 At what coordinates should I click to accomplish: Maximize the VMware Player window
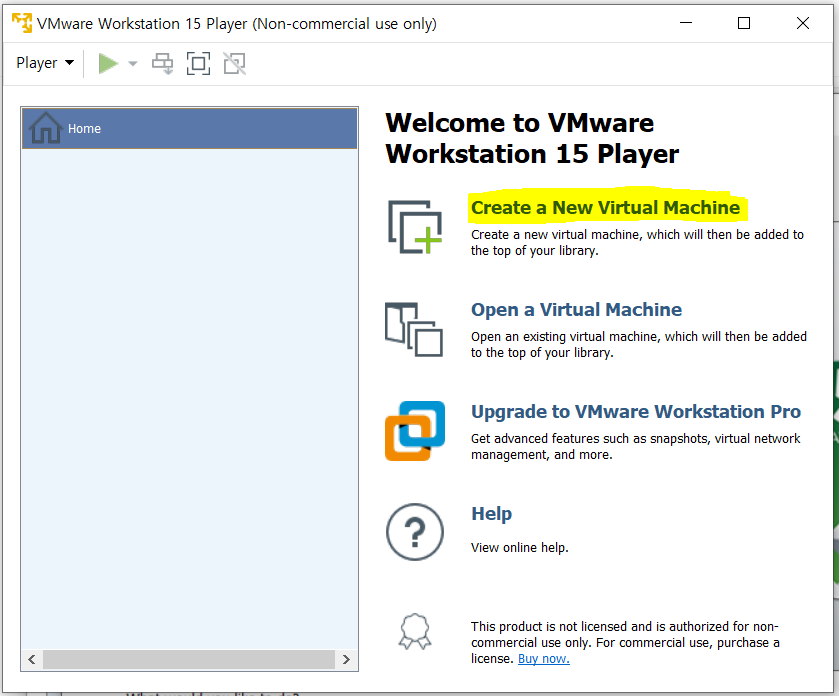click(x=744, y=23)
